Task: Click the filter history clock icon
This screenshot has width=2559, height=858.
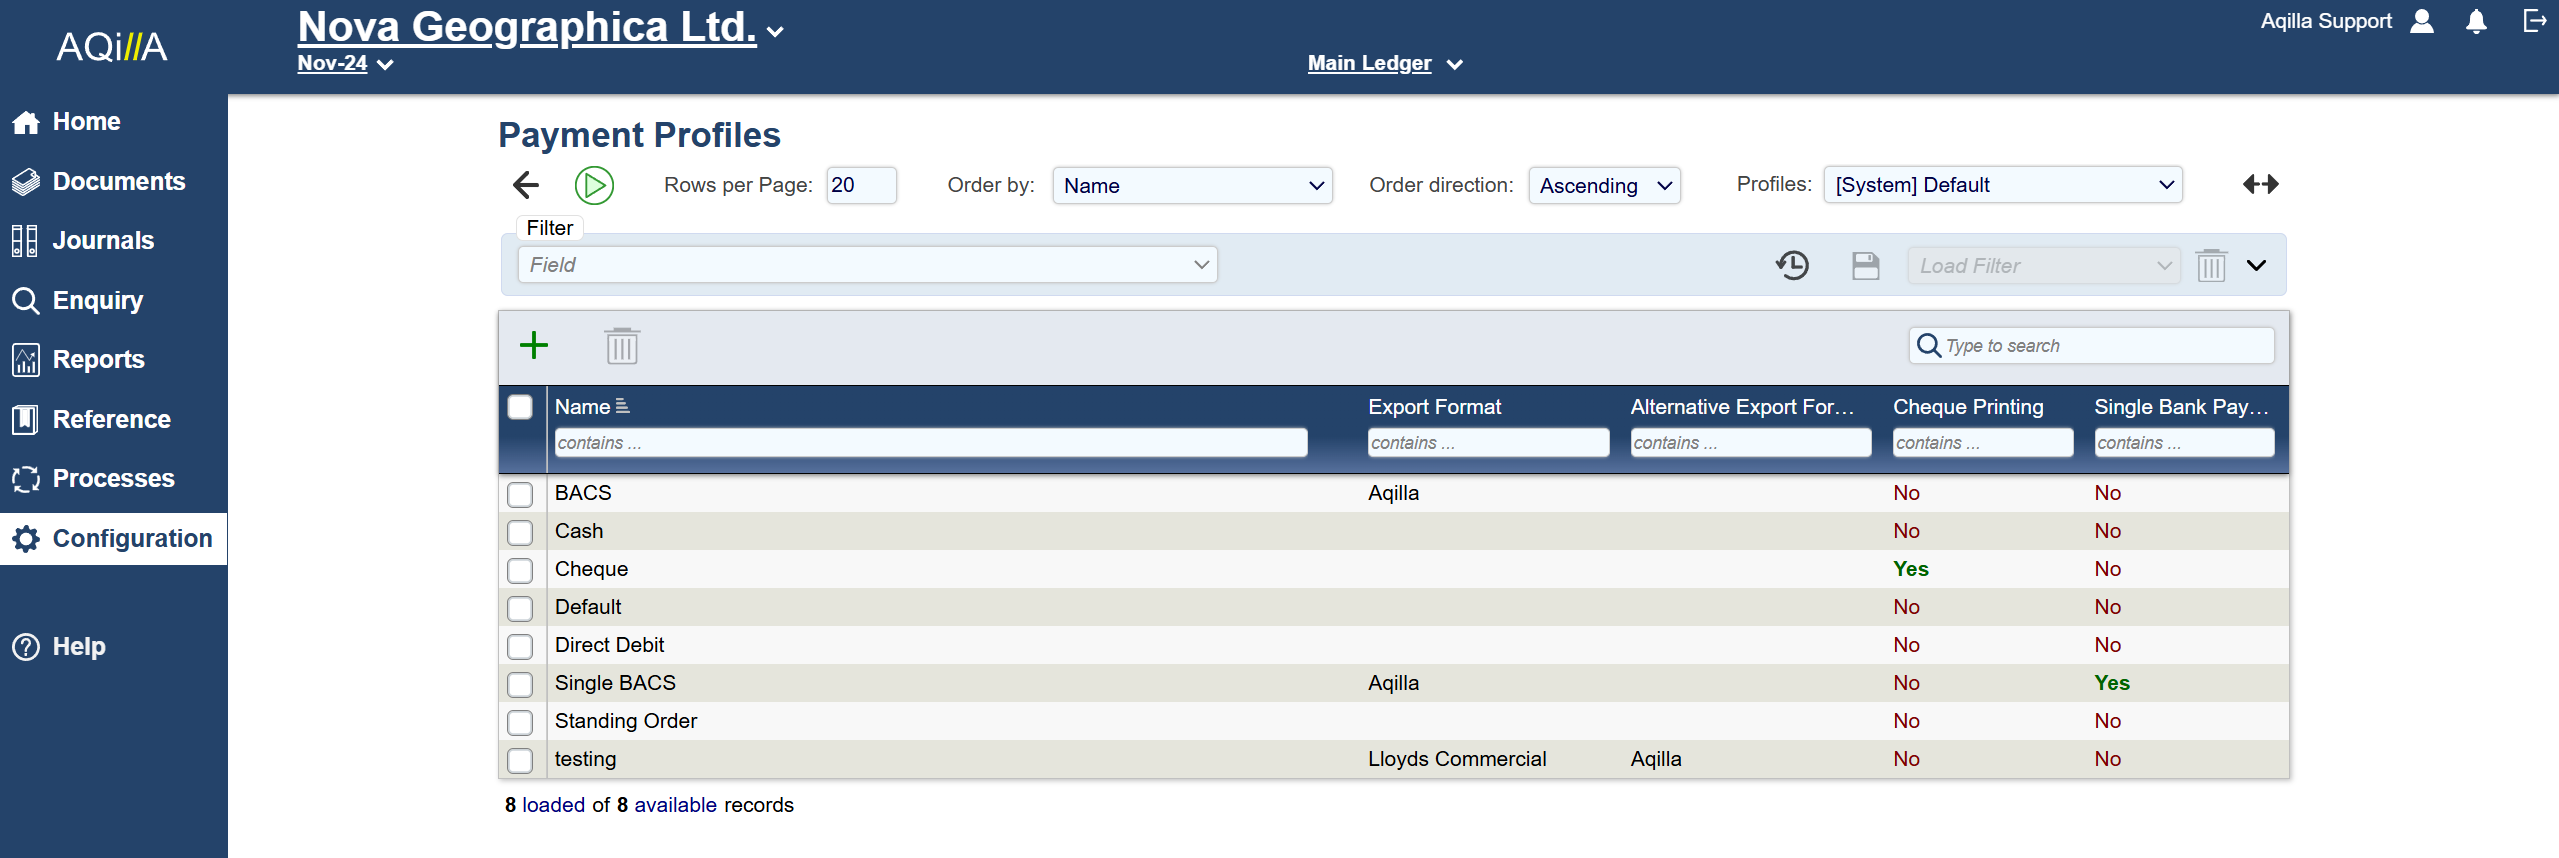Action: (x=1792, y=266)
